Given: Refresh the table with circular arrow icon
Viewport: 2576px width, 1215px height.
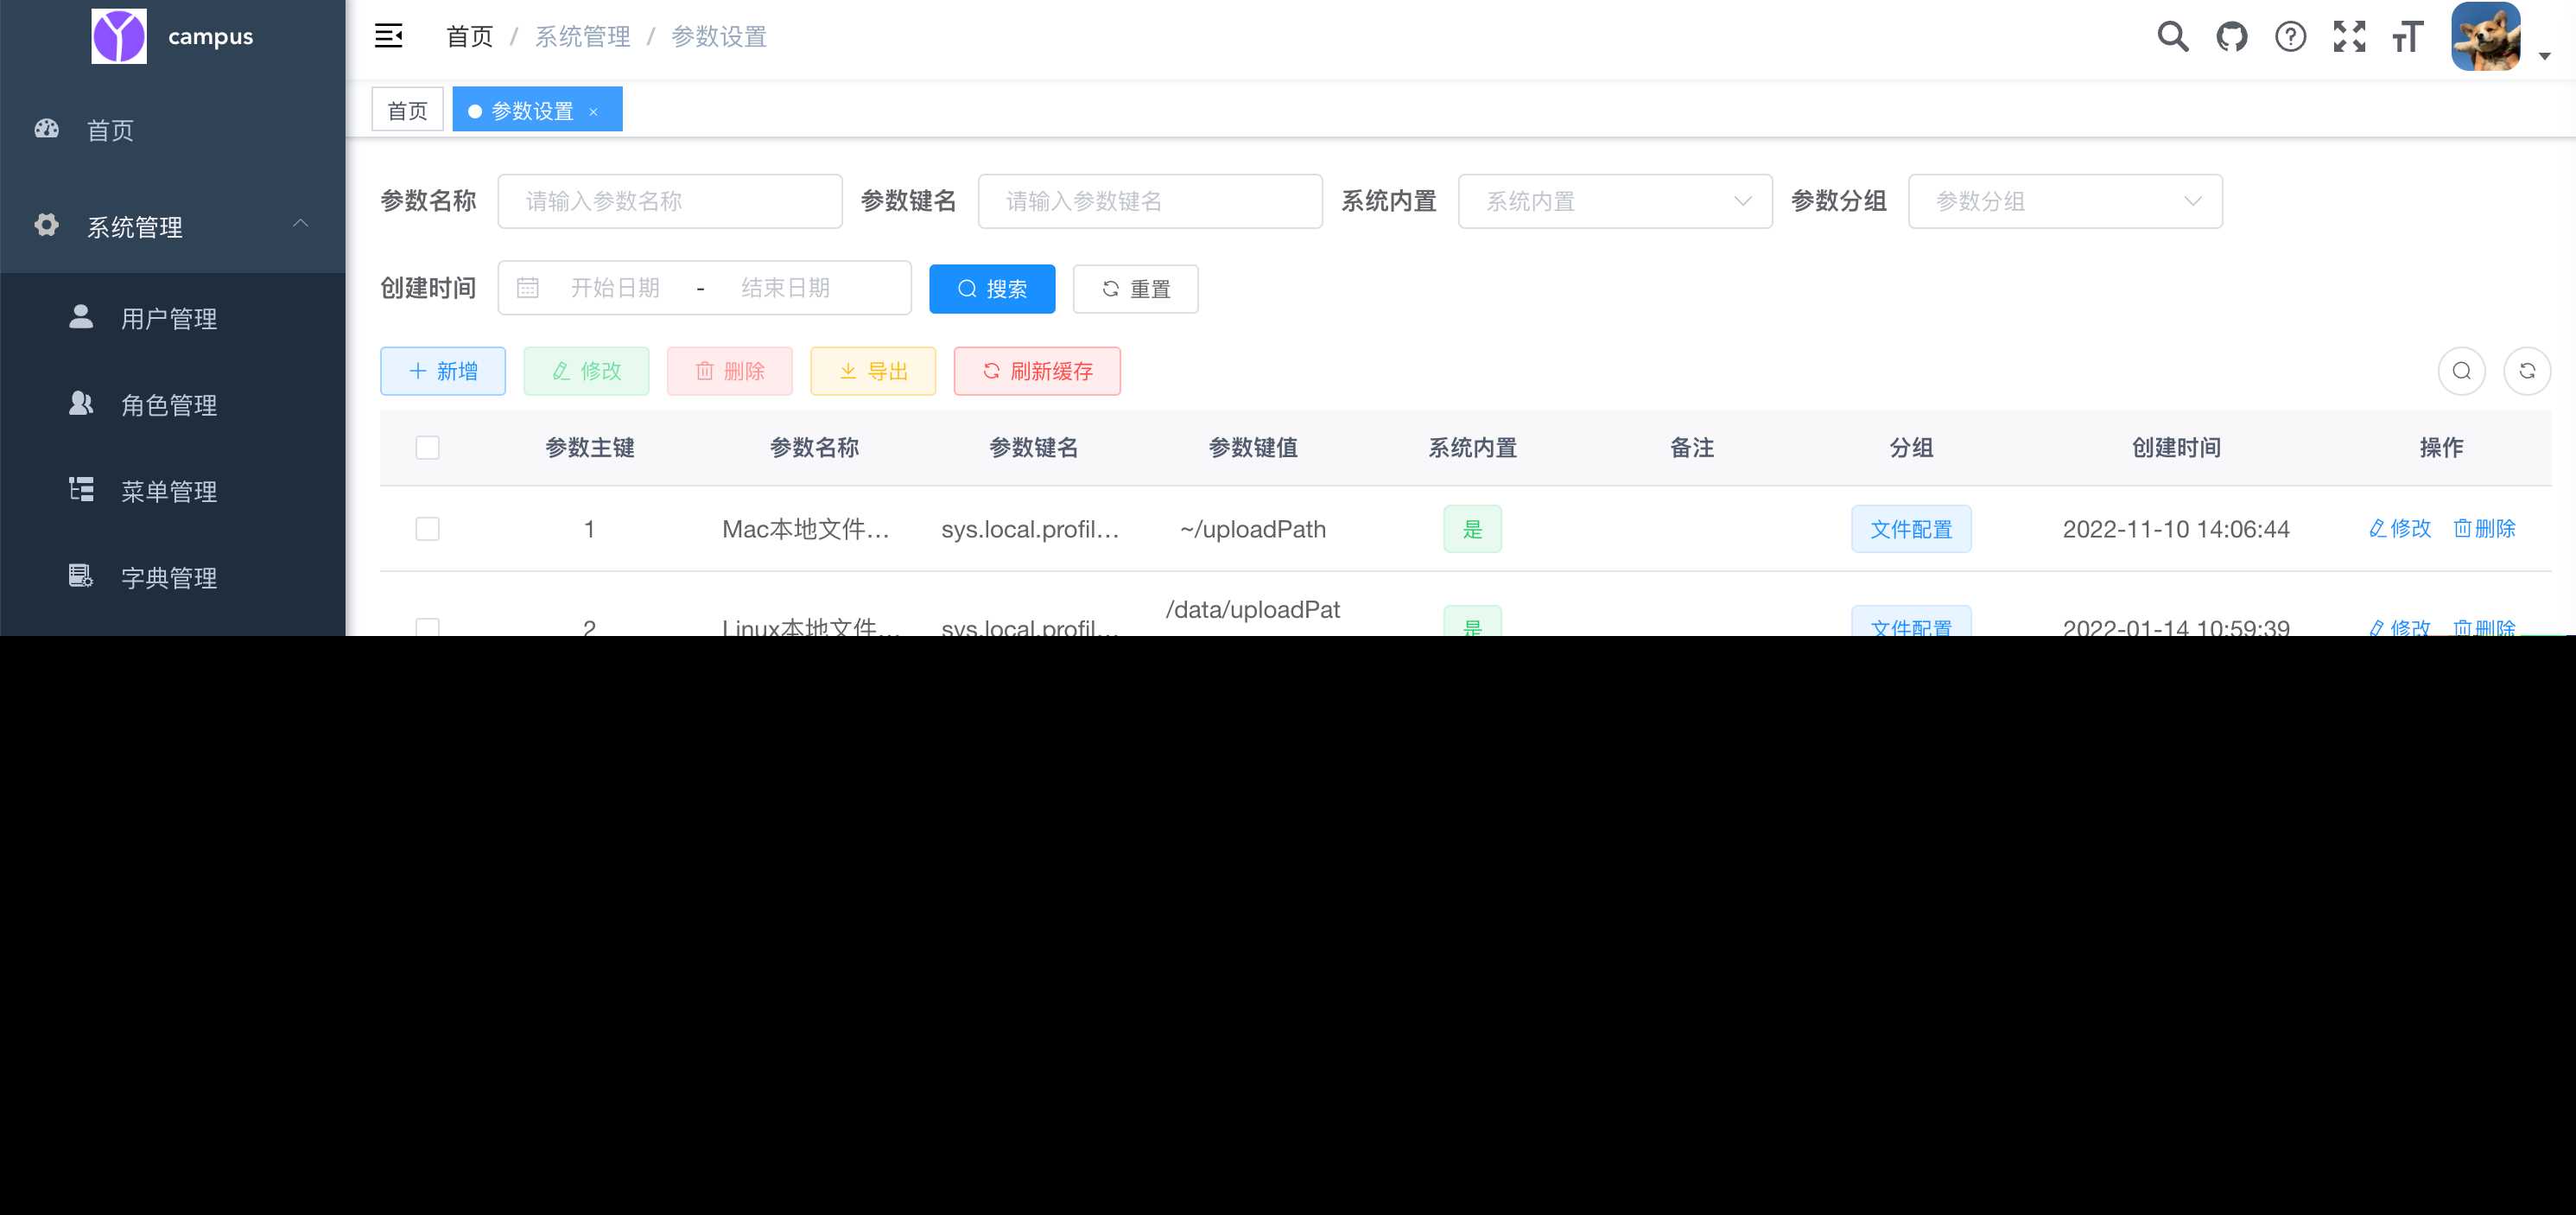Looking at the screenshot, I should [2528, 371].
